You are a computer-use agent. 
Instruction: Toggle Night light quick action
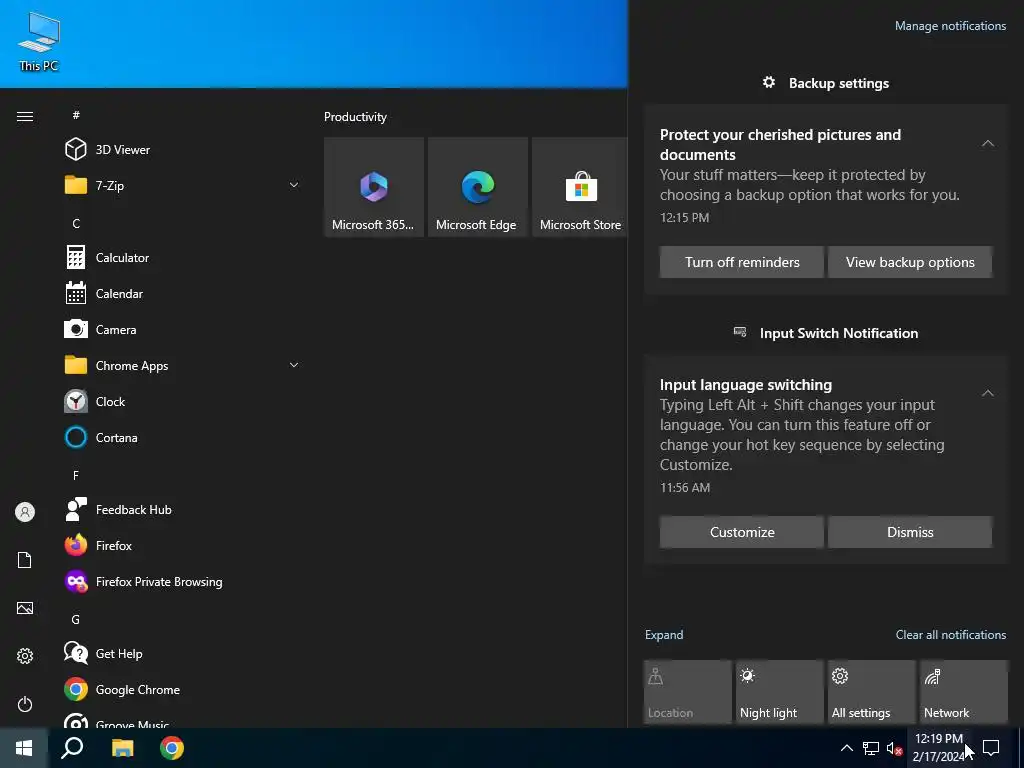pyautogui.click(x=780, y=692)
